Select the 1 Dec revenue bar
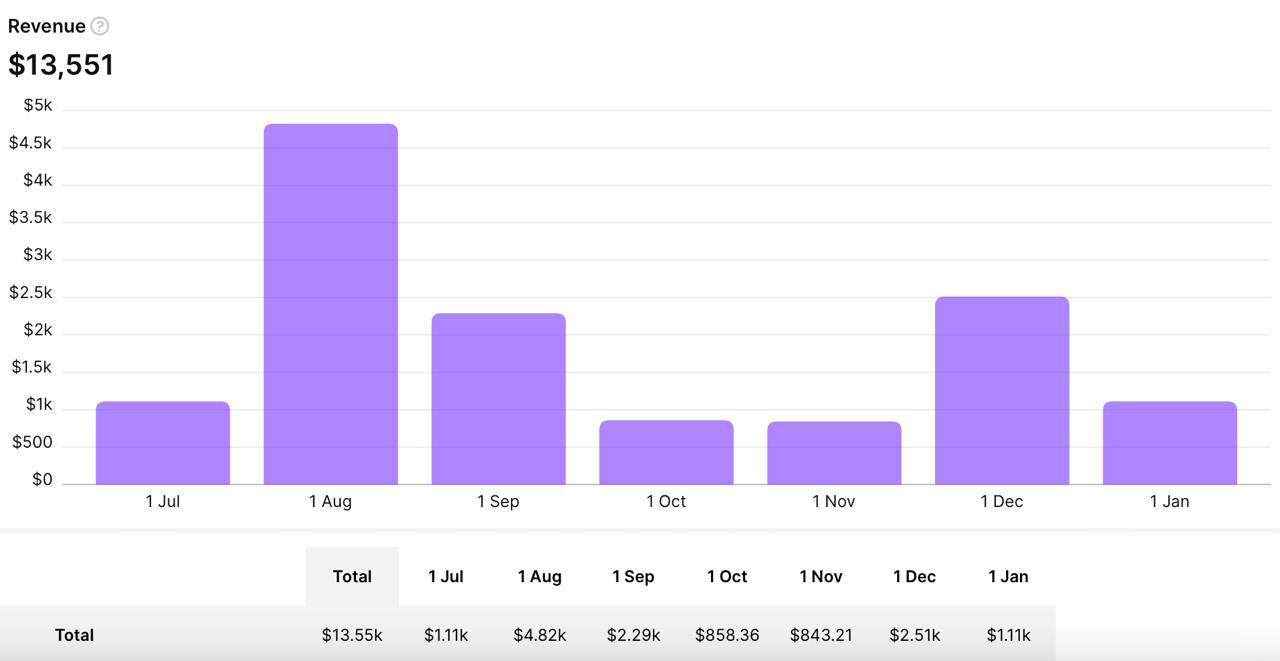 tap(1002, 390)
